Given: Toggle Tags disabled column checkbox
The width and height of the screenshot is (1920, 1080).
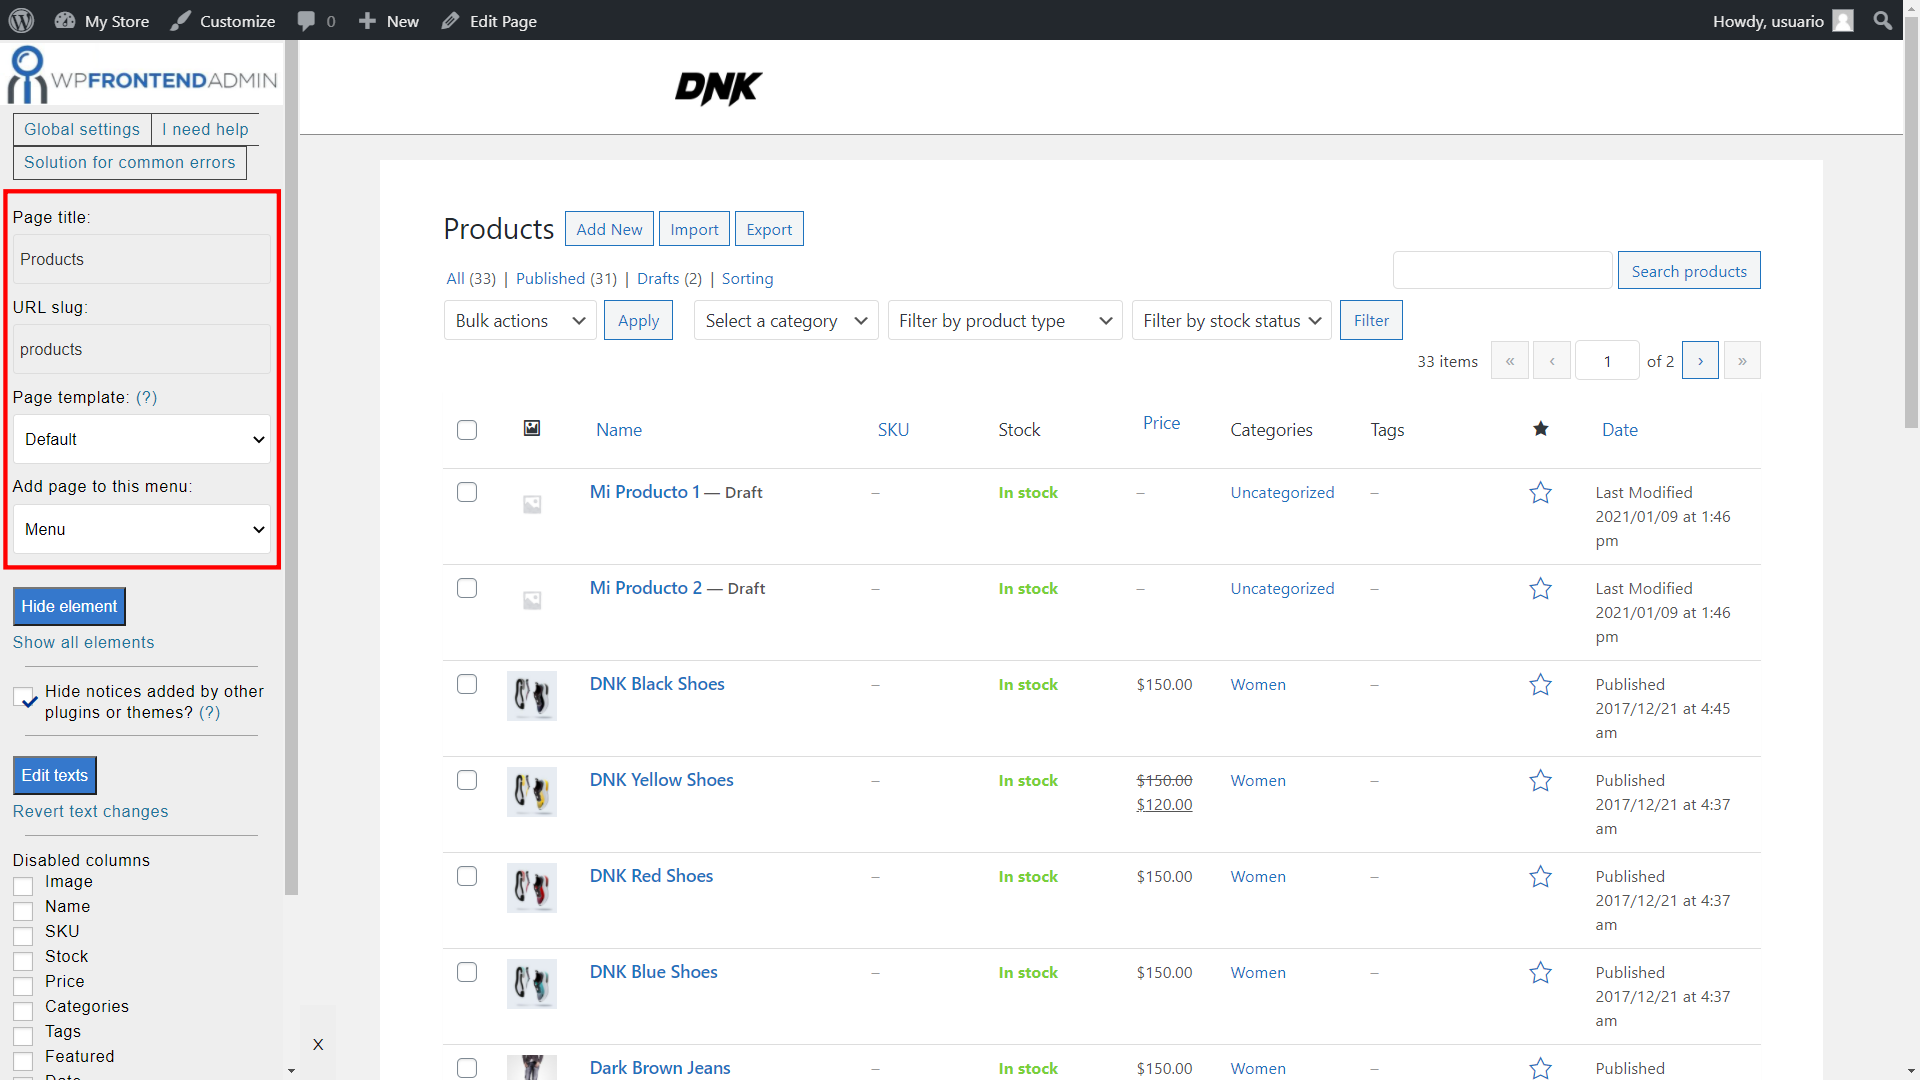Looking at the screenshot, I should click(23, 1036).
